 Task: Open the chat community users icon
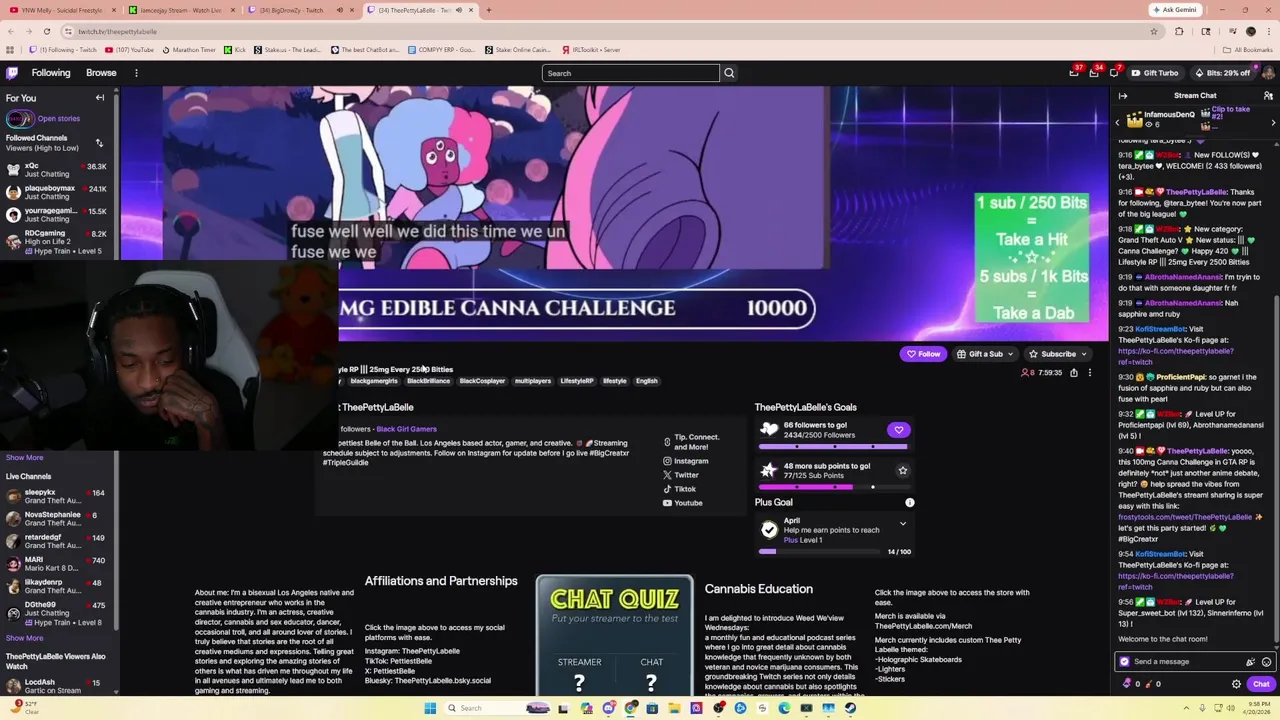(x=1268, y=96)
